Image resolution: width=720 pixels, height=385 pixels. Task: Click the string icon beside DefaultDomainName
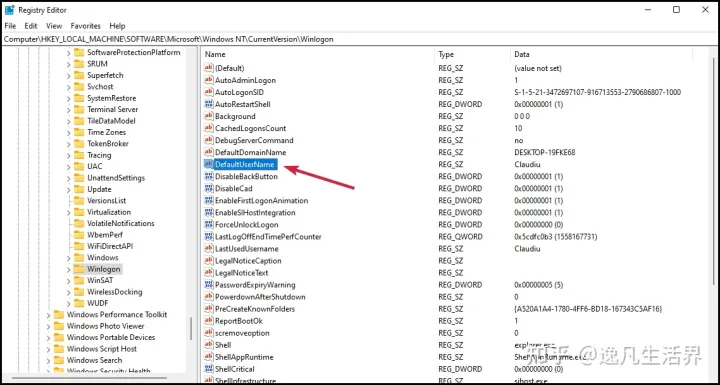(209, 152)
